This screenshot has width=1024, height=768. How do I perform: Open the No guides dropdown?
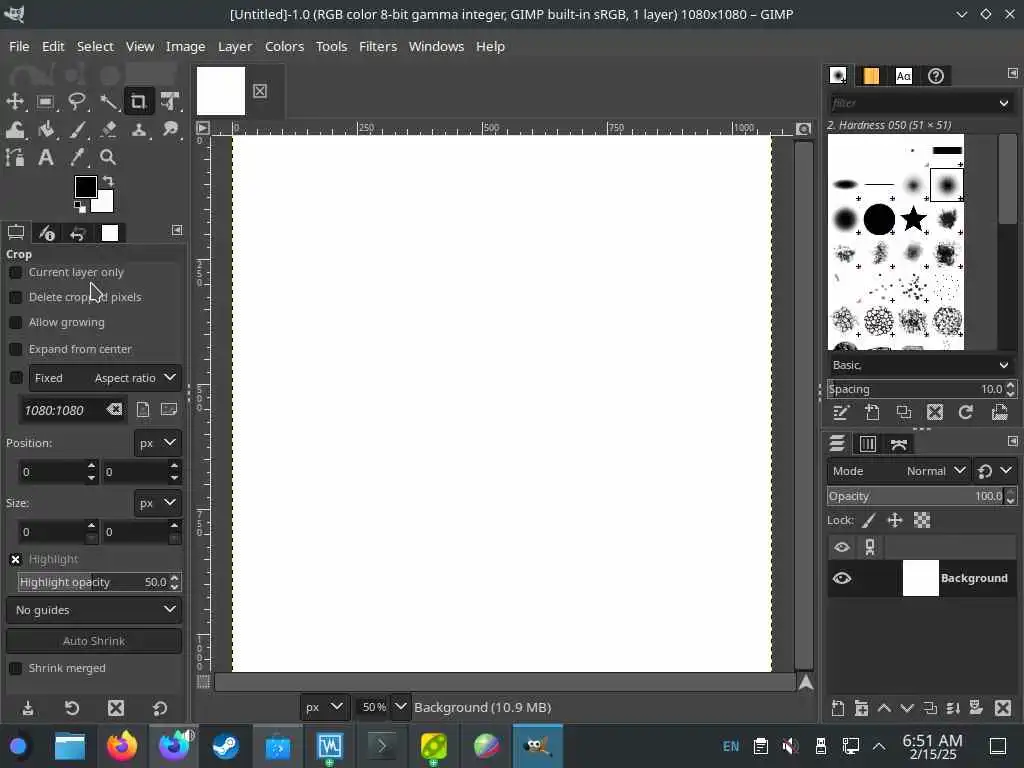pos(94,610)
